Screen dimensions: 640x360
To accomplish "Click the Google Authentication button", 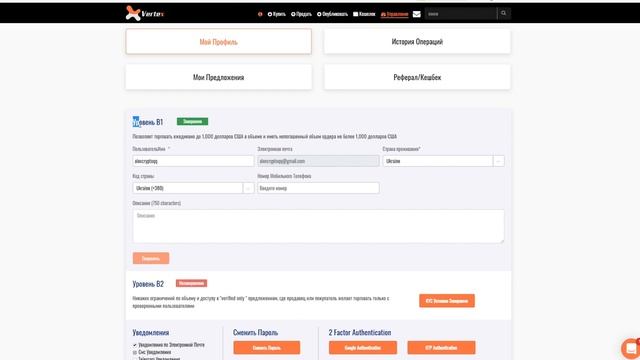I will click(x=362, y=348).
